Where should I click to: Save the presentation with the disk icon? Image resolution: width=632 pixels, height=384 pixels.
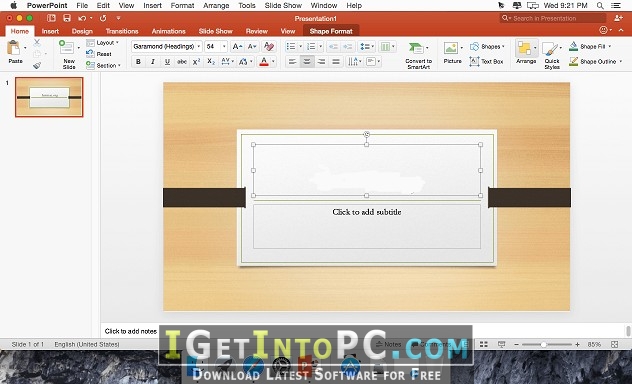point(67,18)
